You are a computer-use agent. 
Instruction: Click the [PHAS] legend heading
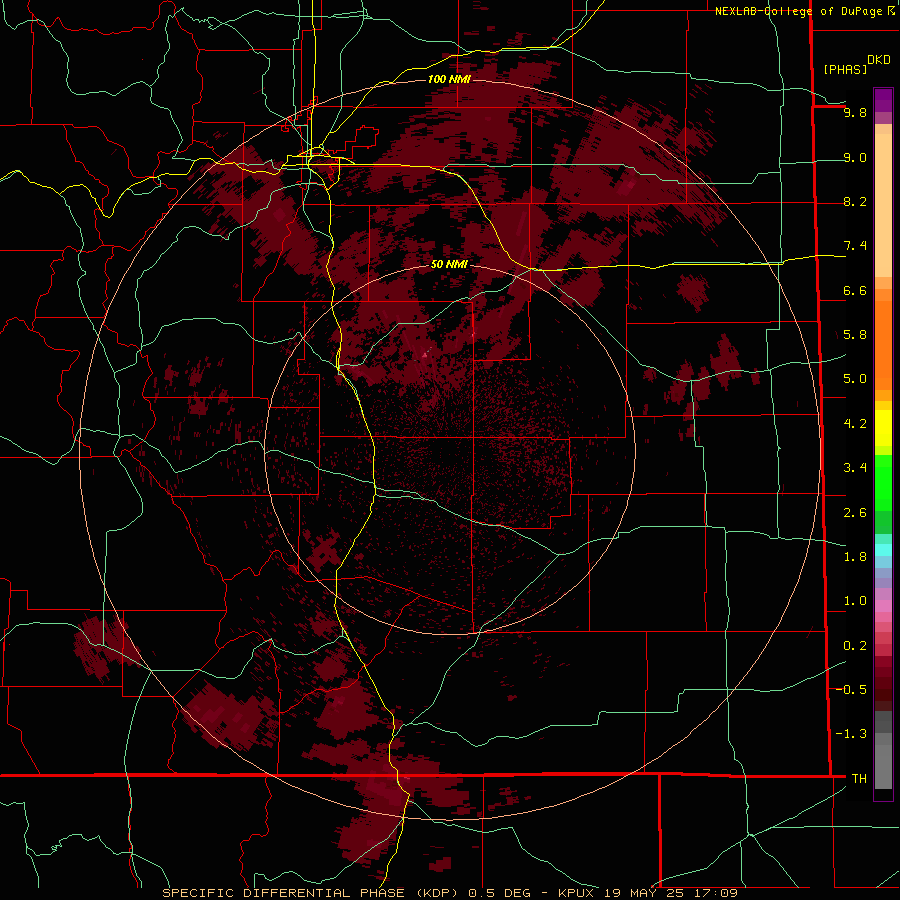(845, 69)
